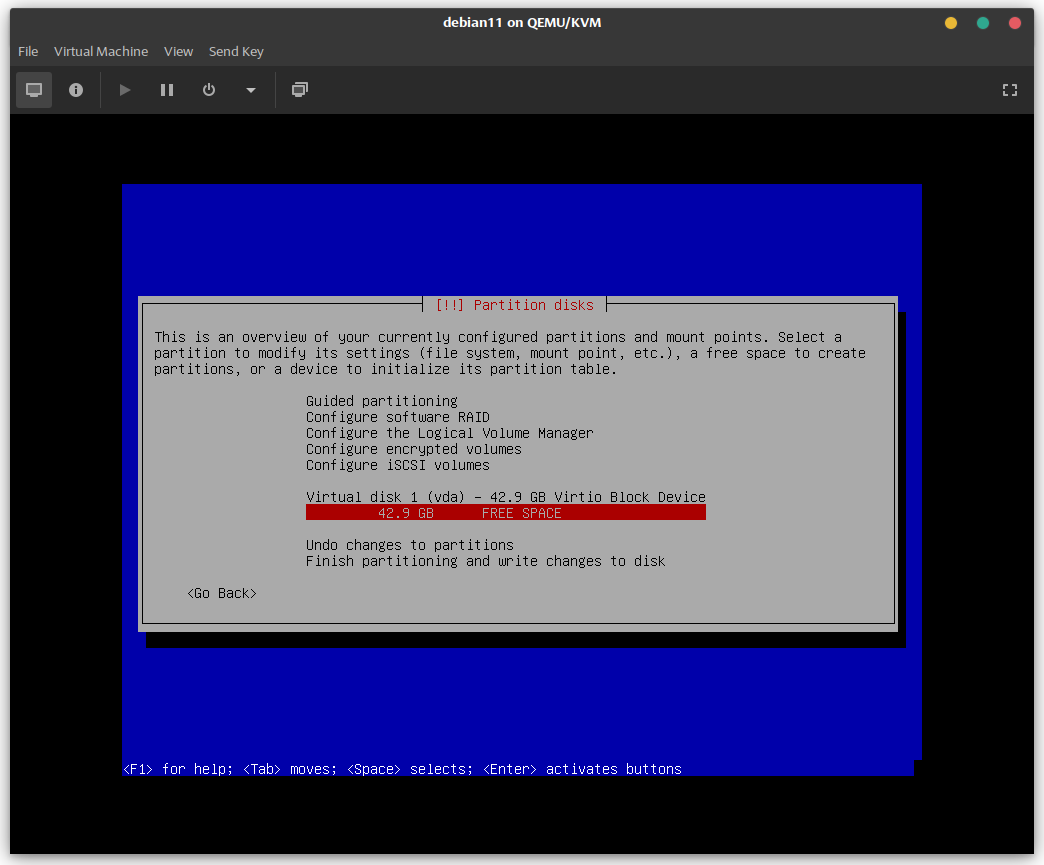Minimize window with the yellow button

coord(950,23)
